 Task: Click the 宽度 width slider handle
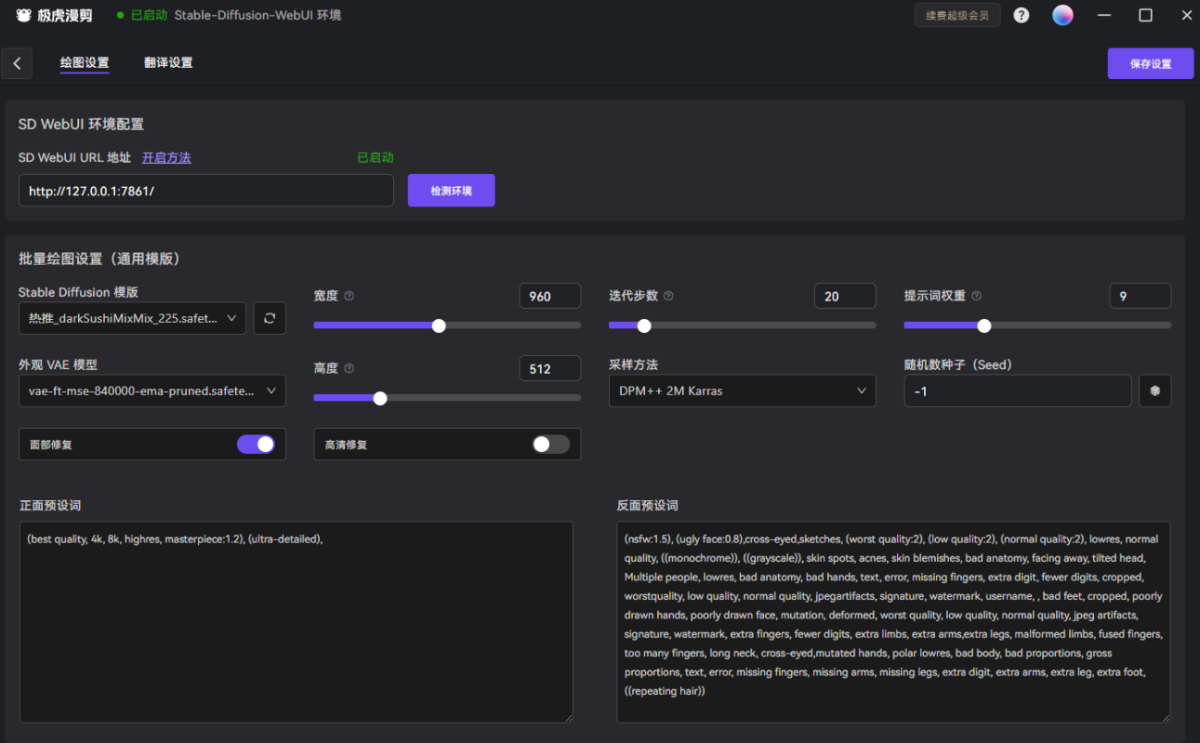click(x=438, y=325)
